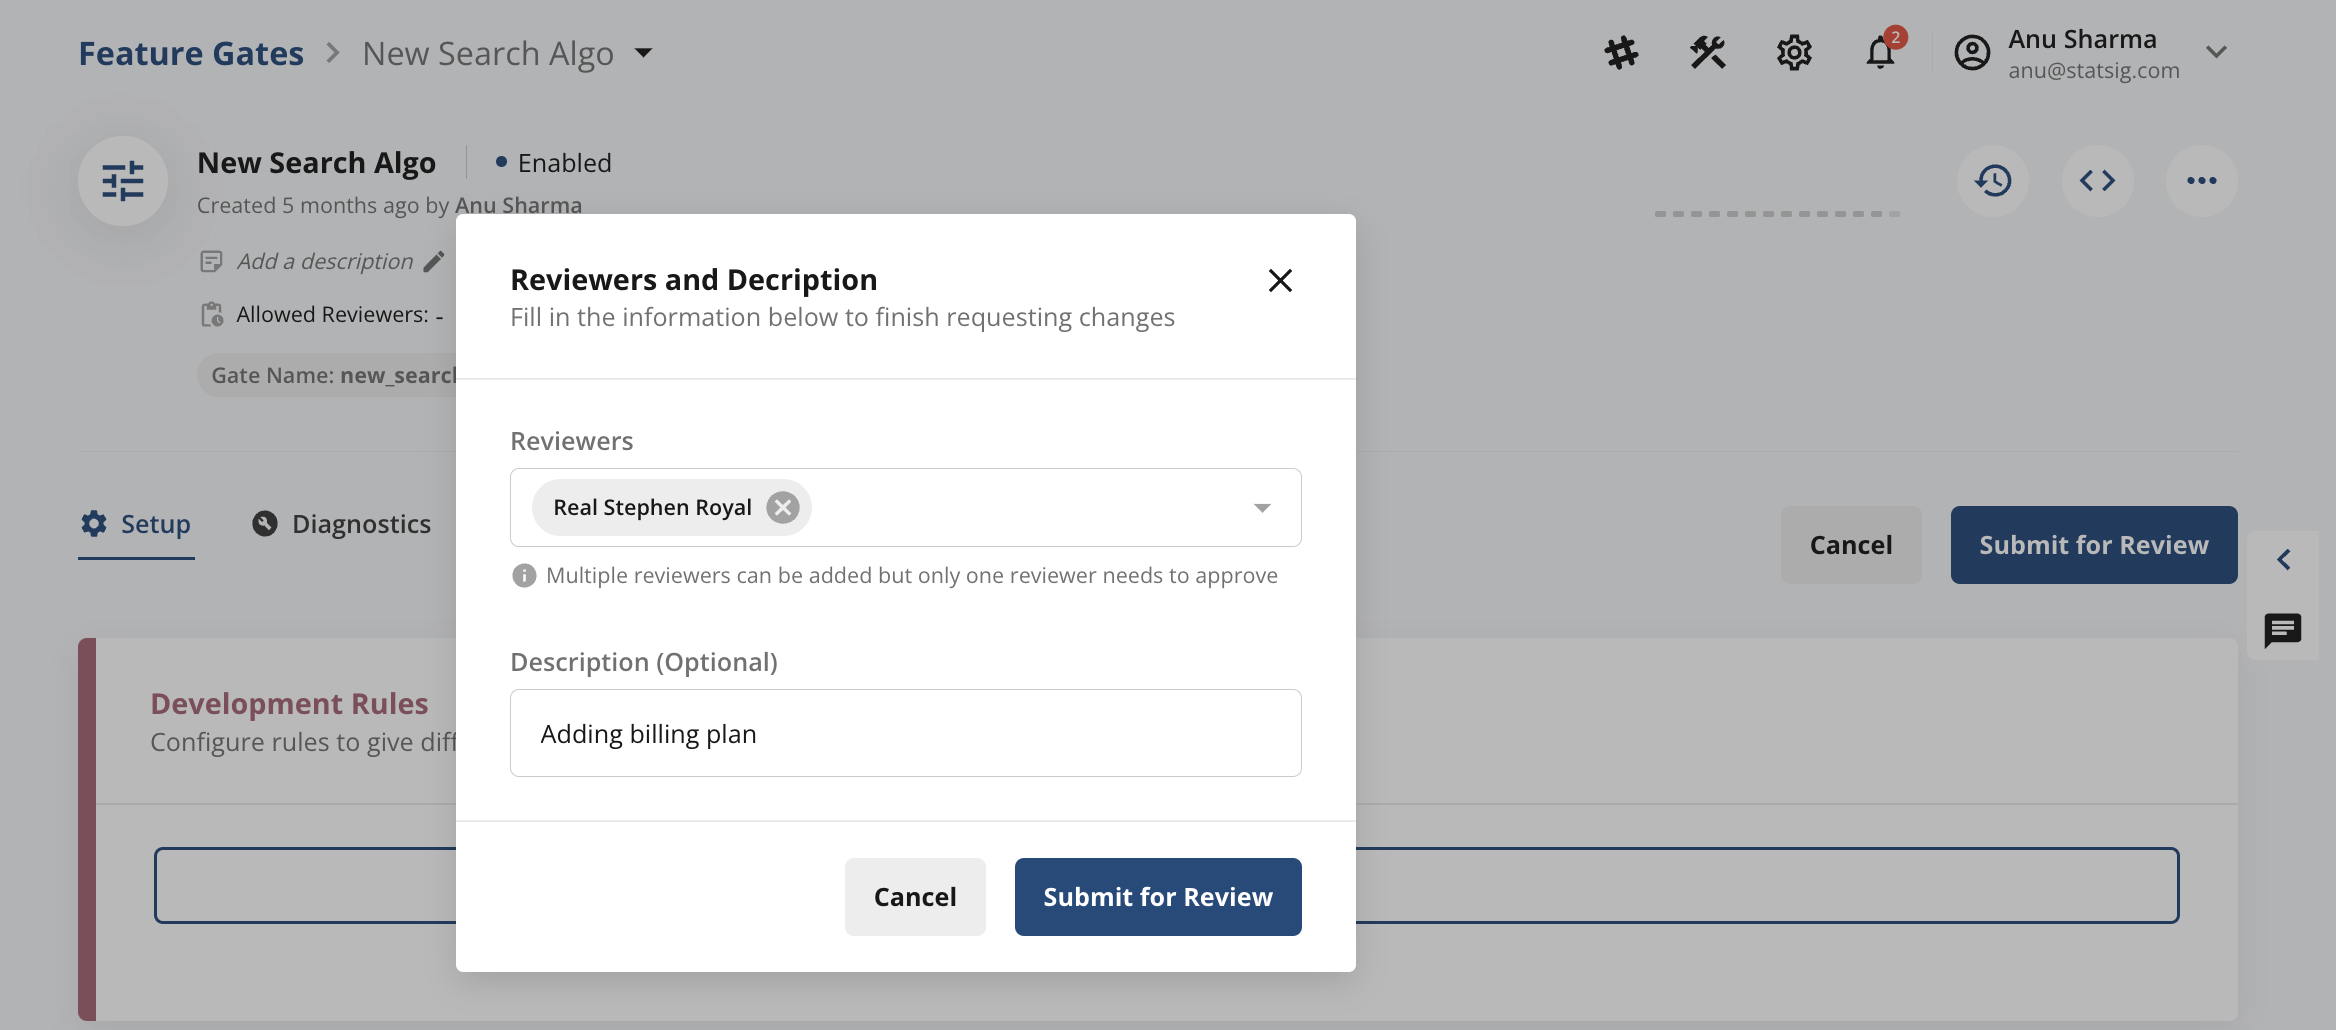Screen dimensions: 2336x1030
Task: Open the comments panel icon
Action: click(x=2282, y=630)
